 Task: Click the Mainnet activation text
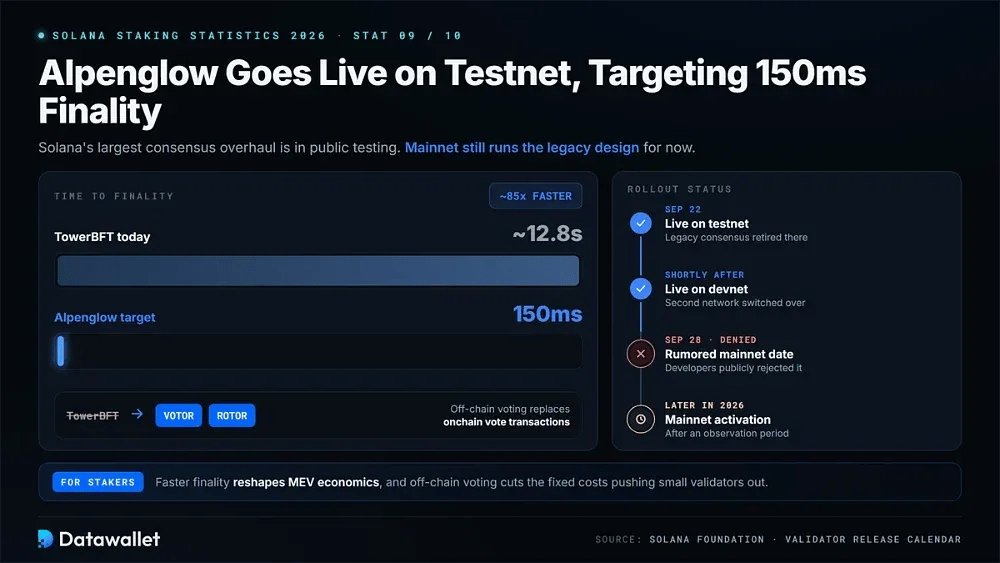point(717,420)
